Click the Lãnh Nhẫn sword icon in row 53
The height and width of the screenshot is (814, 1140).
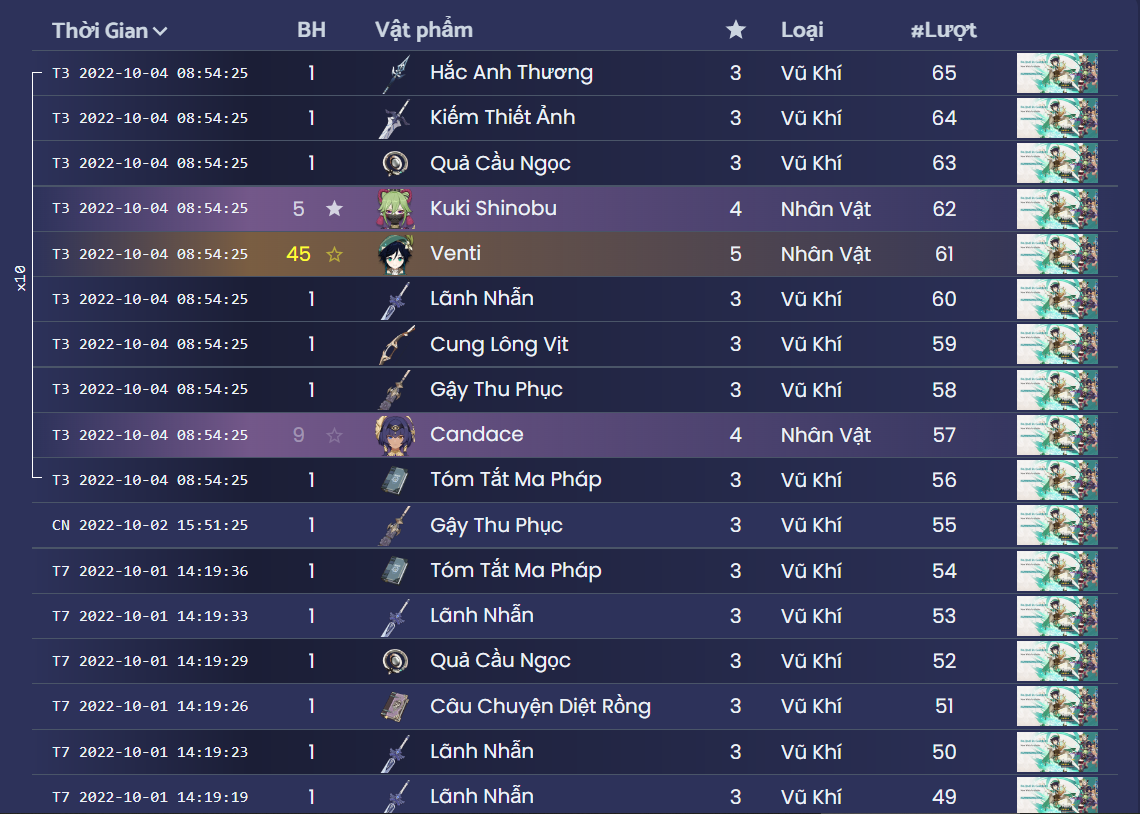[396, 615]
